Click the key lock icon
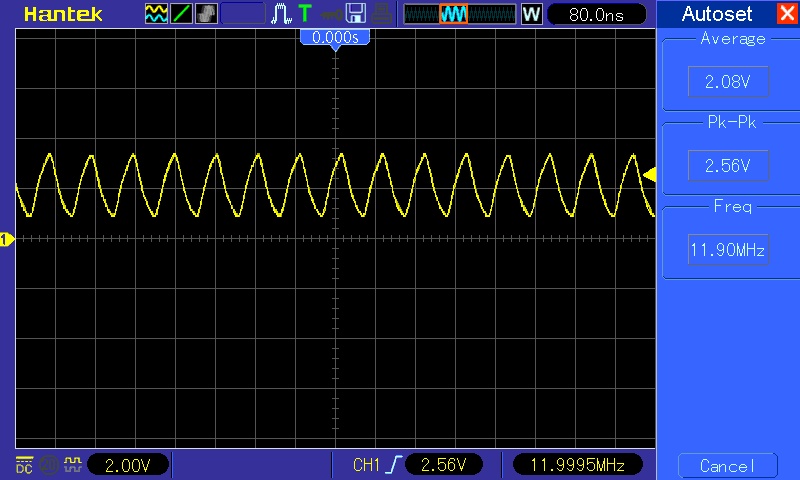The width and height of the screenshot is (800, 480). tap(331, 15)
